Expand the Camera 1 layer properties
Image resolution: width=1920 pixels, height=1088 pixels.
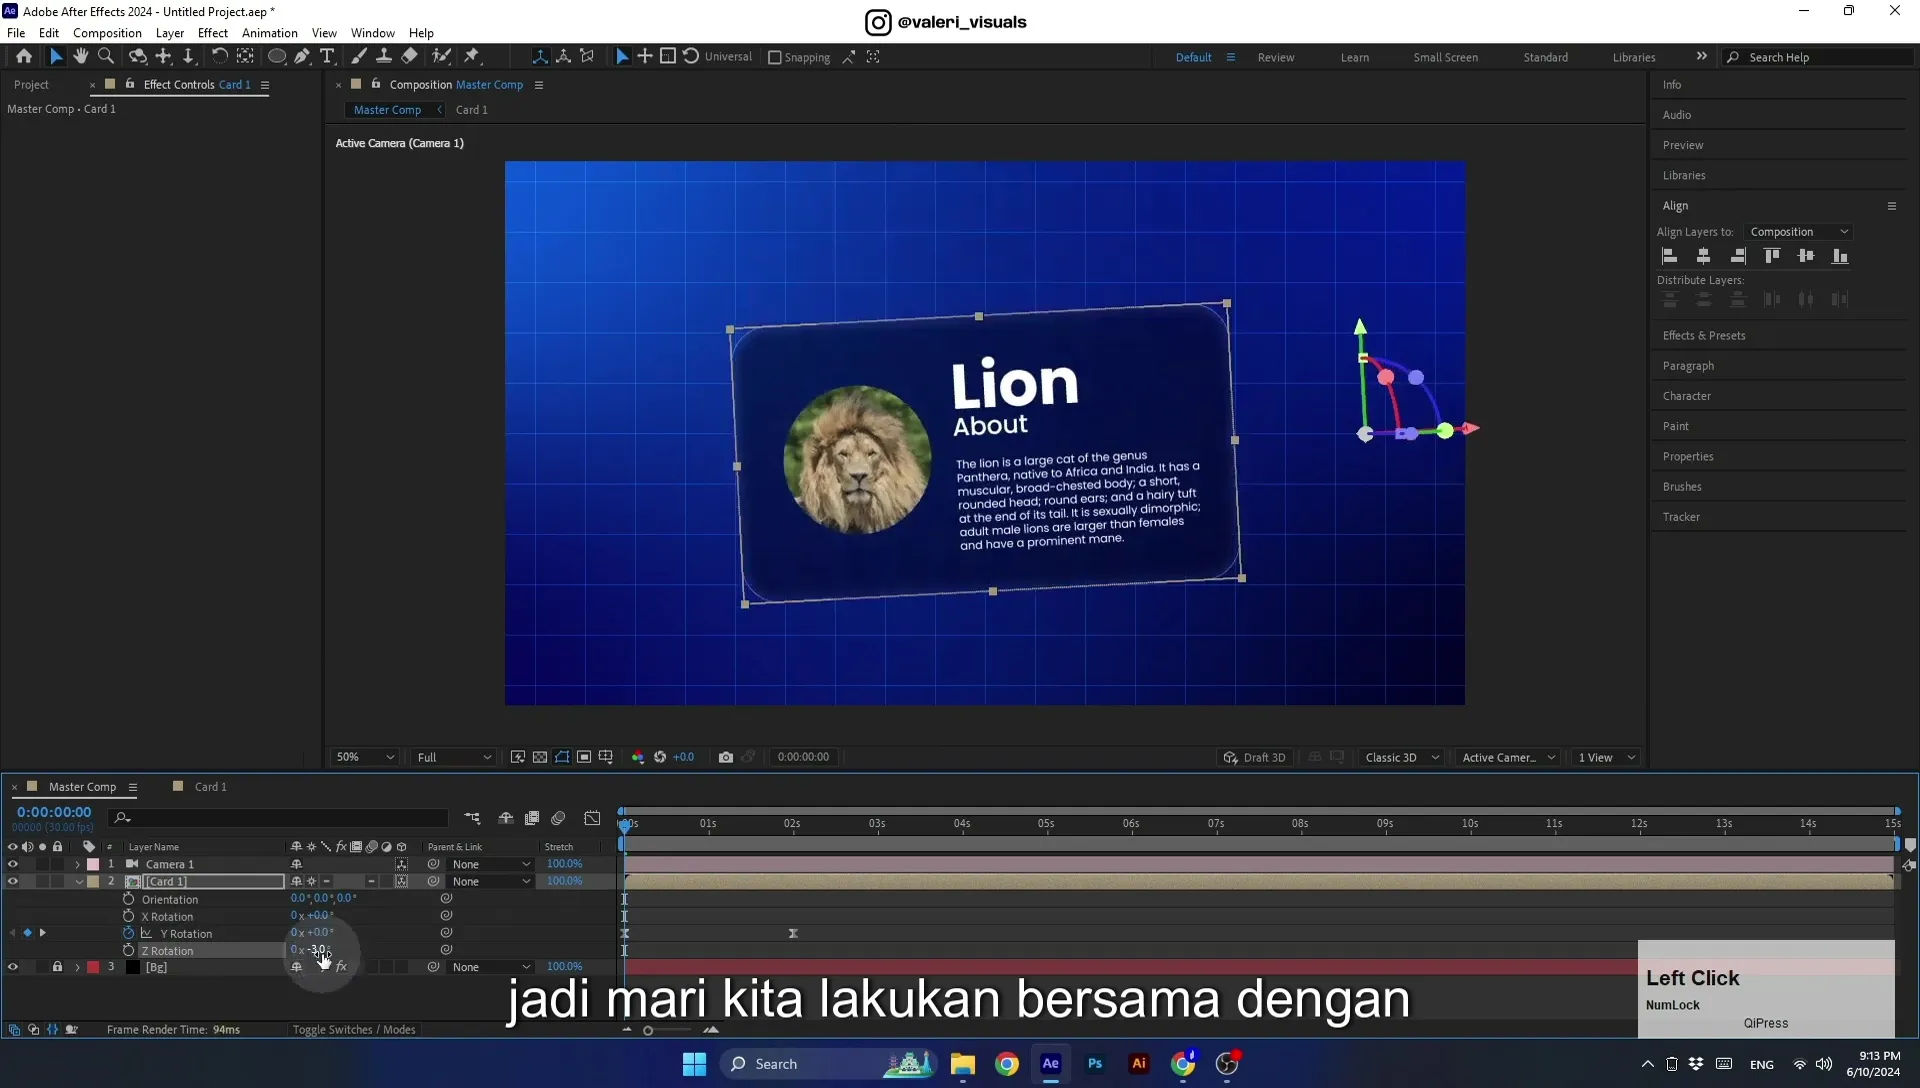(x=77, y=864)
